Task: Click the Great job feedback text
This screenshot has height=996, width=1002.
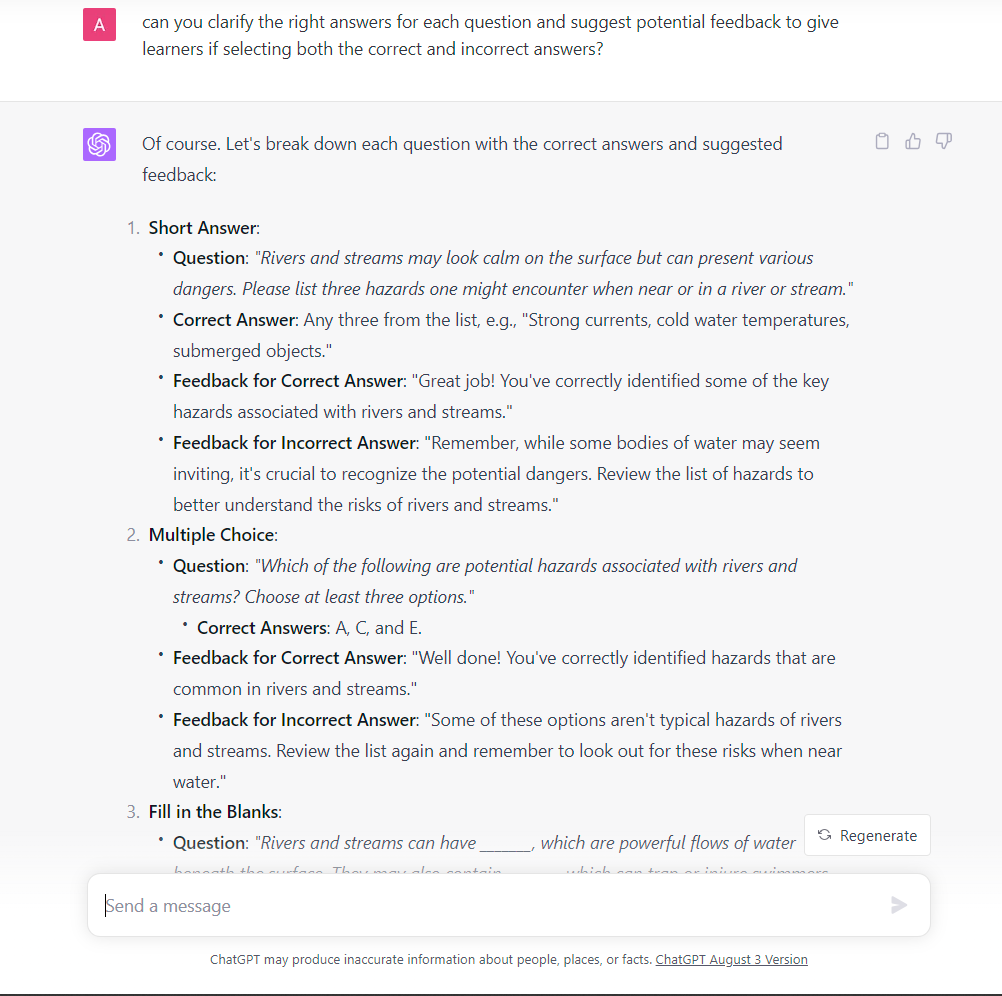Action: click(500, 396)
